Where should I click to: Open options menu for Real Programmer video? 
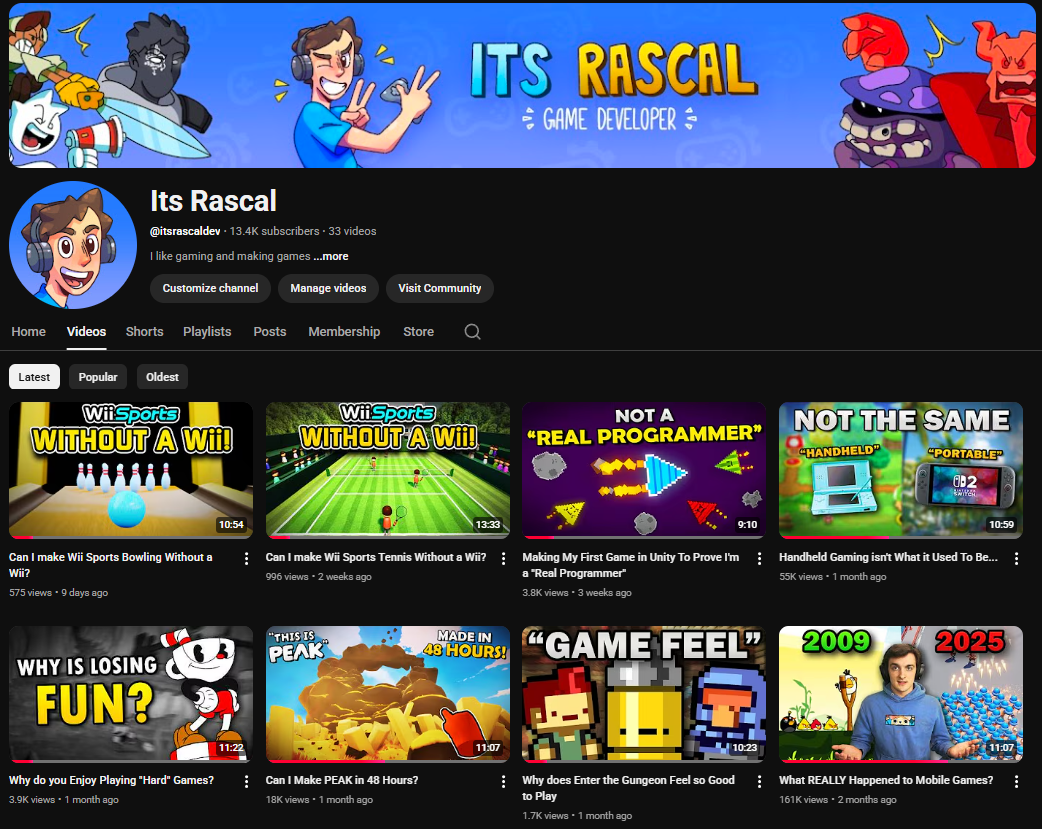pyautogui.click(x=760, y=559)
